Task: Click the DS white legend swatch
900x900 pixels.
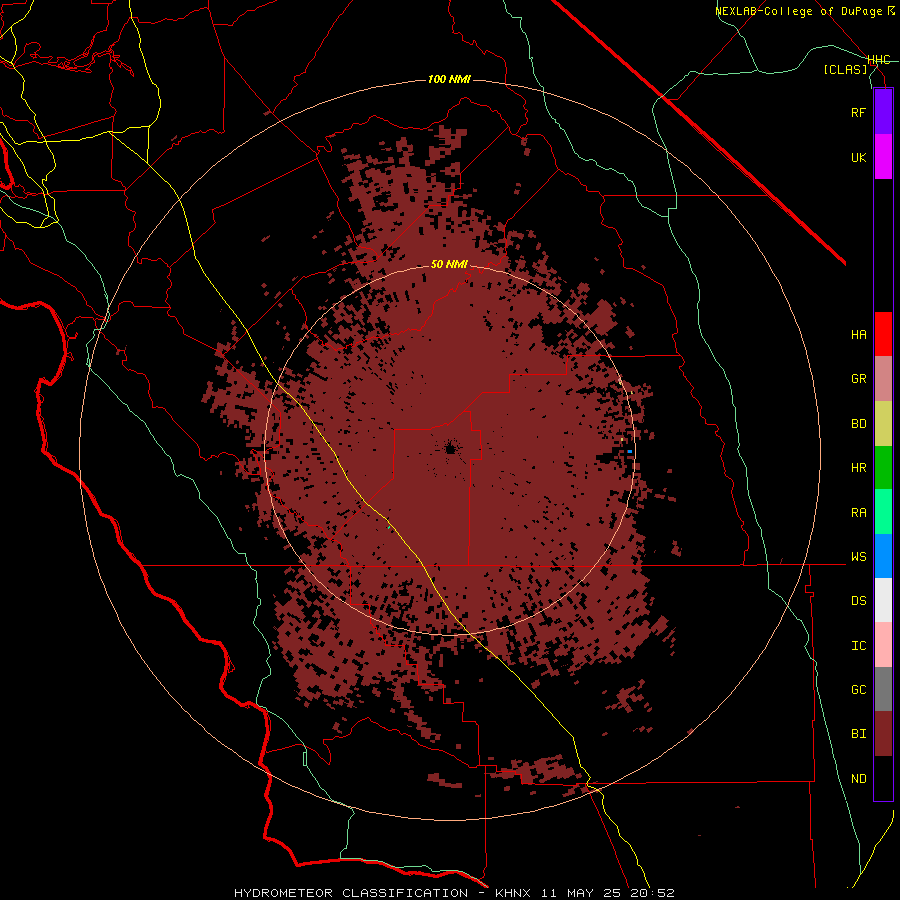Action: (883, 600)
